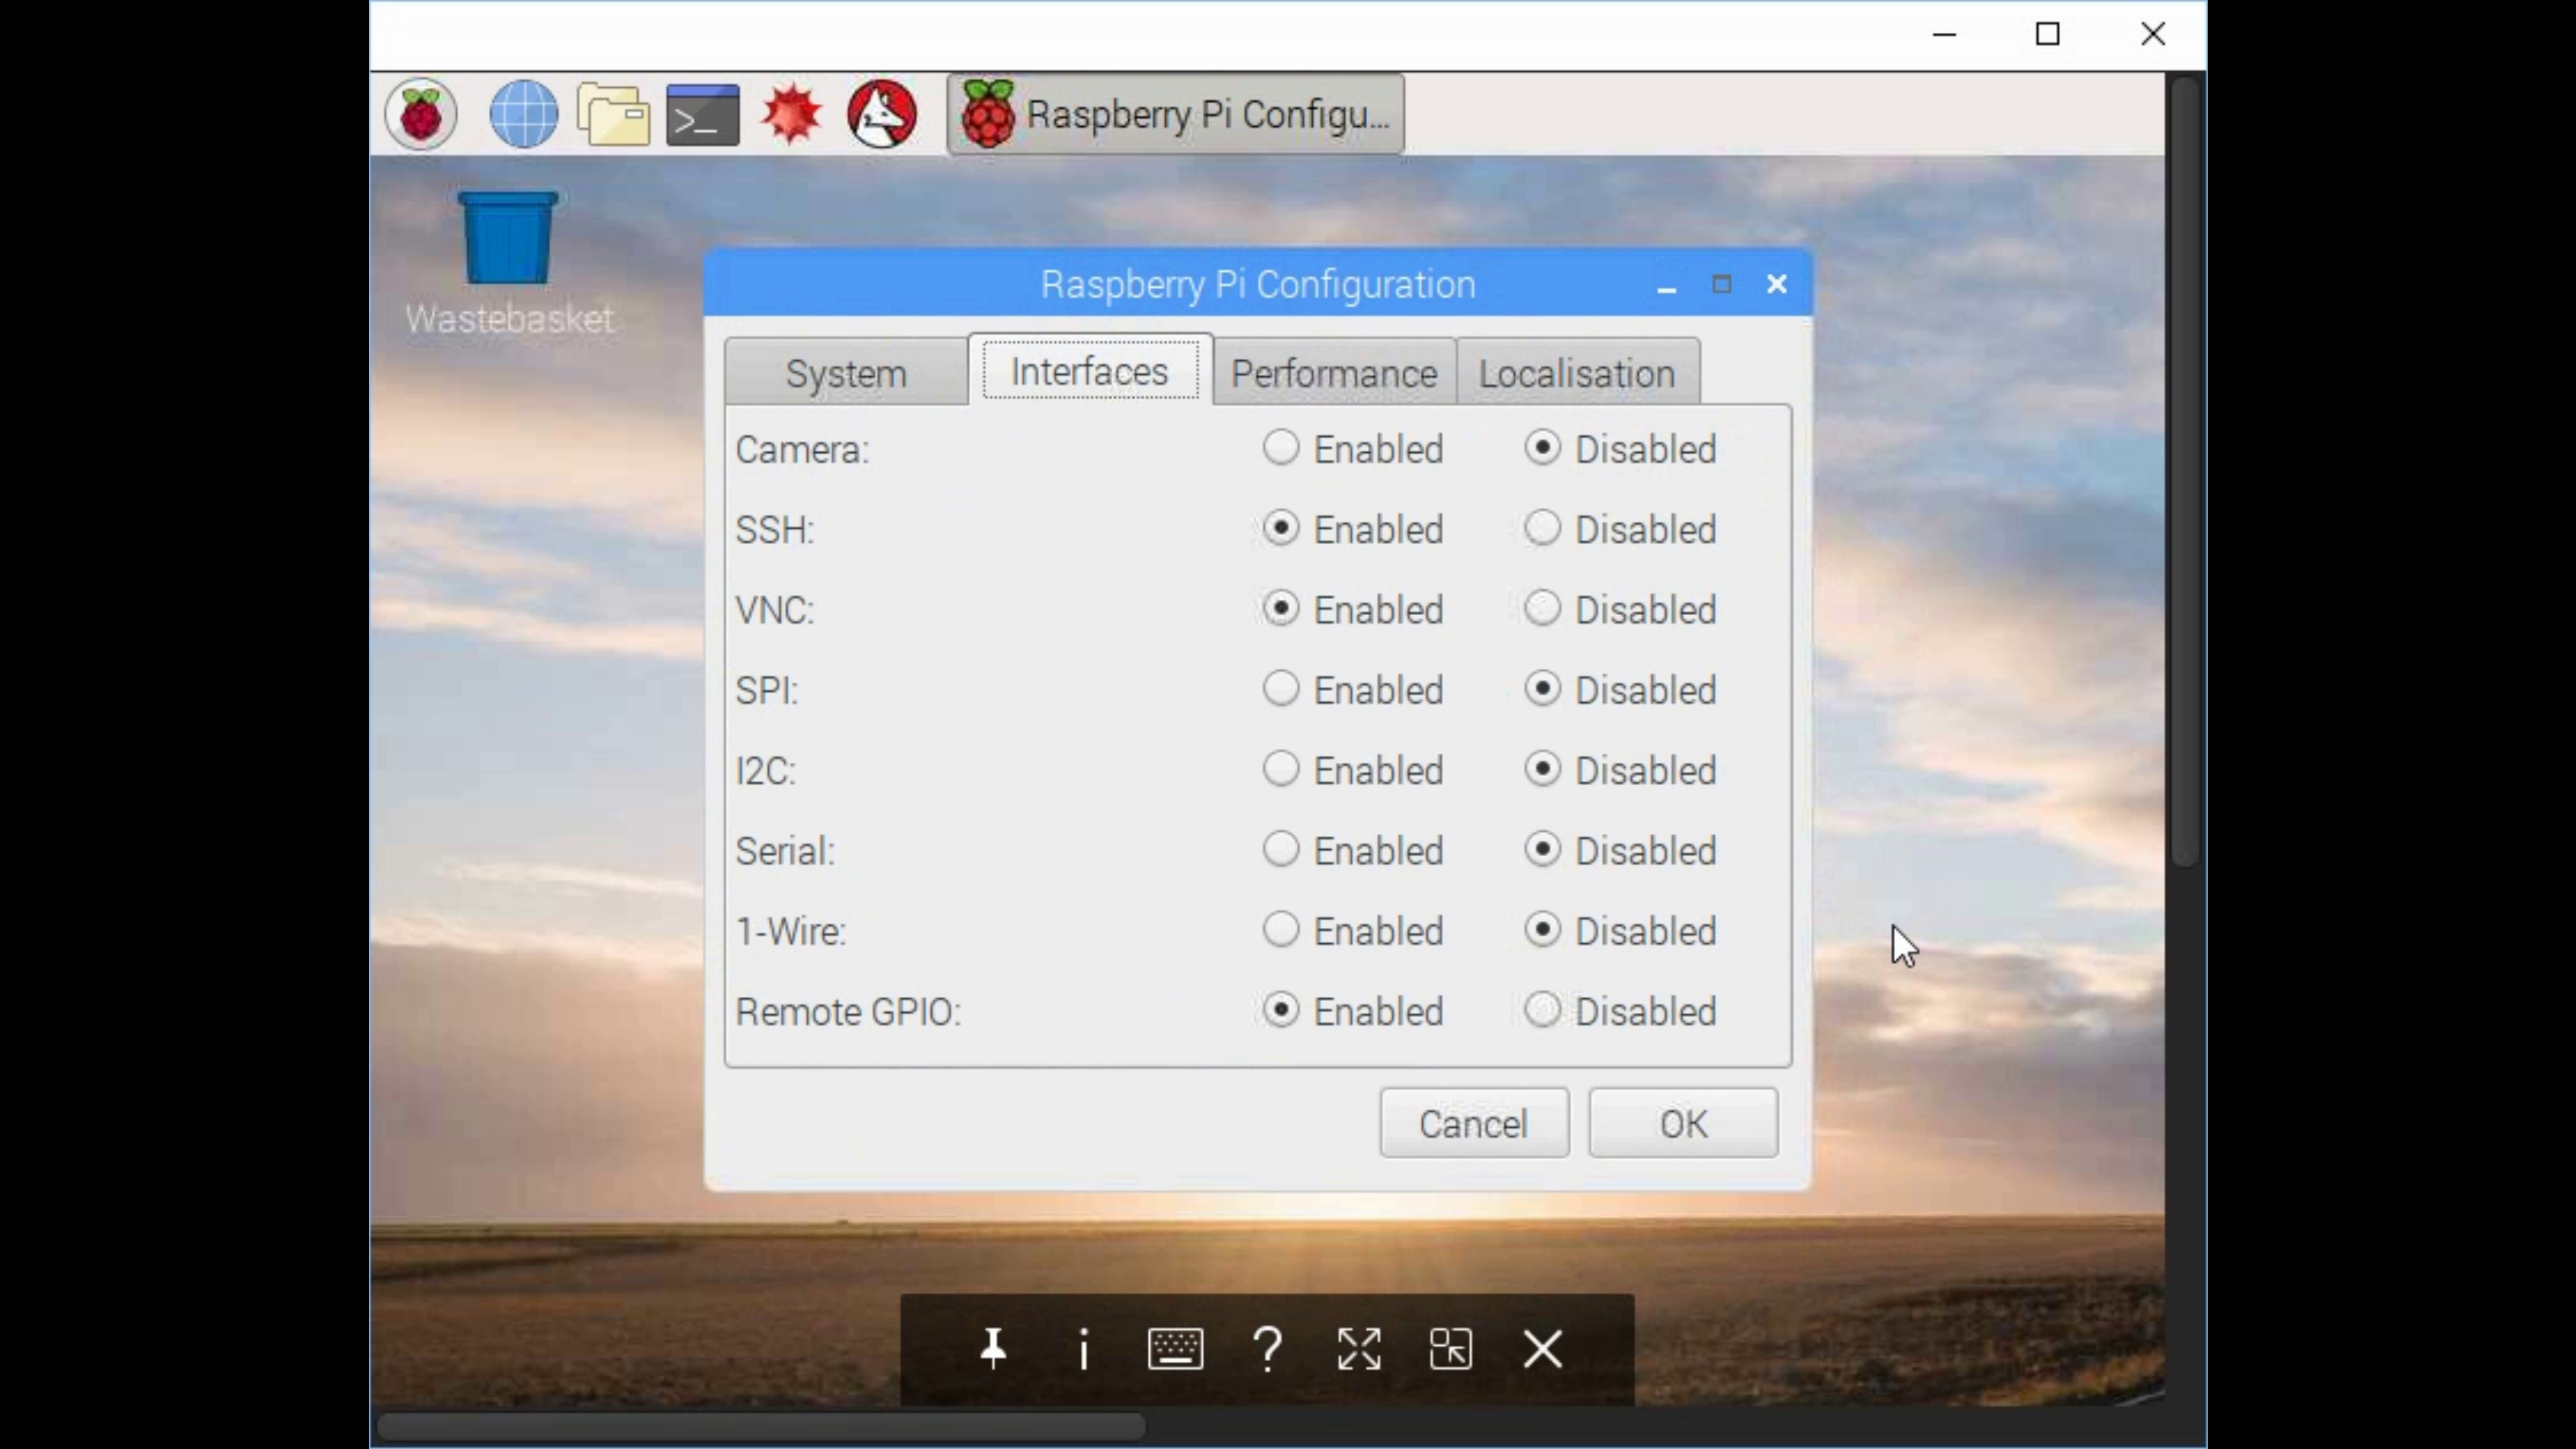Open the Localisation tab

[x=1576, y=373]
